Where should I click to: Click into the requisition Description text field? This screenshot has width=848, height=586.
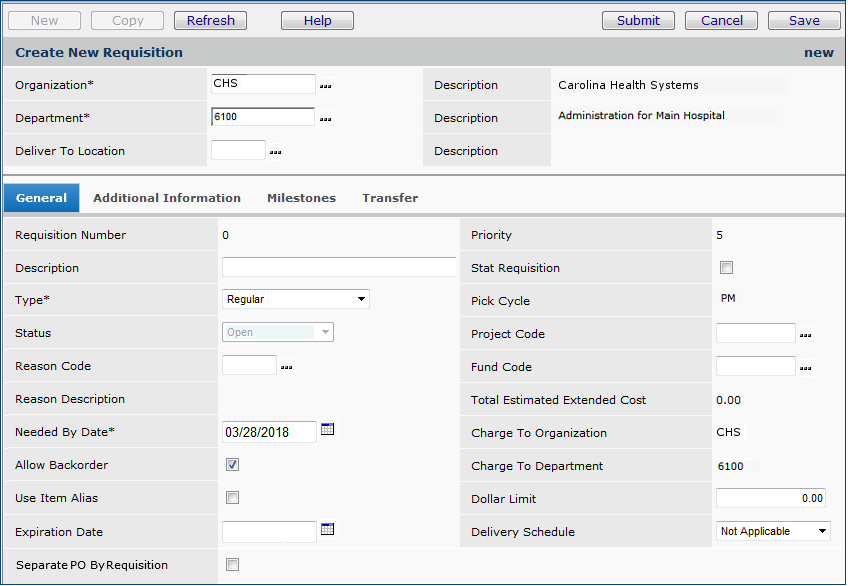(338, 267)
